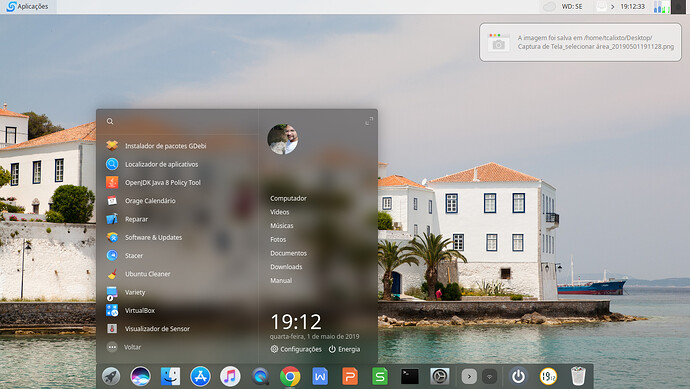This screenshot has height=389, width=690.
Task: Launch Google Chrome from the dock
Action: (290, 377)
